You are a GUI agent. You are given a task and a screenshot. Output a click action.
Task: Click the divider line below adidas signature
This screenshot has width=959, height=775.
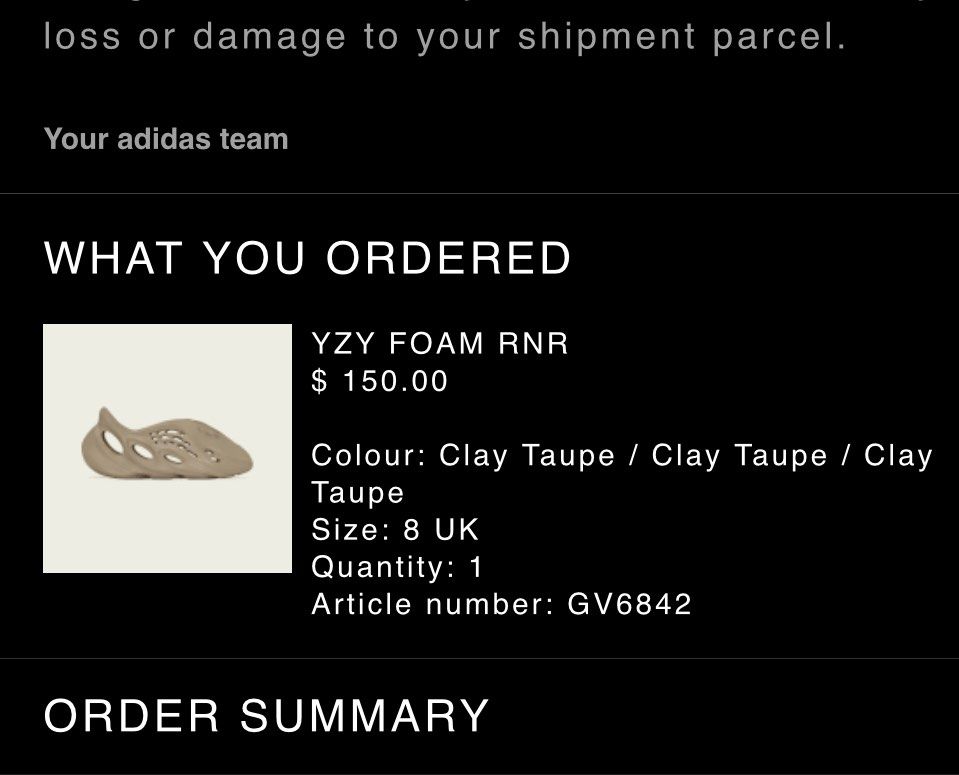(x=480, y=193)
